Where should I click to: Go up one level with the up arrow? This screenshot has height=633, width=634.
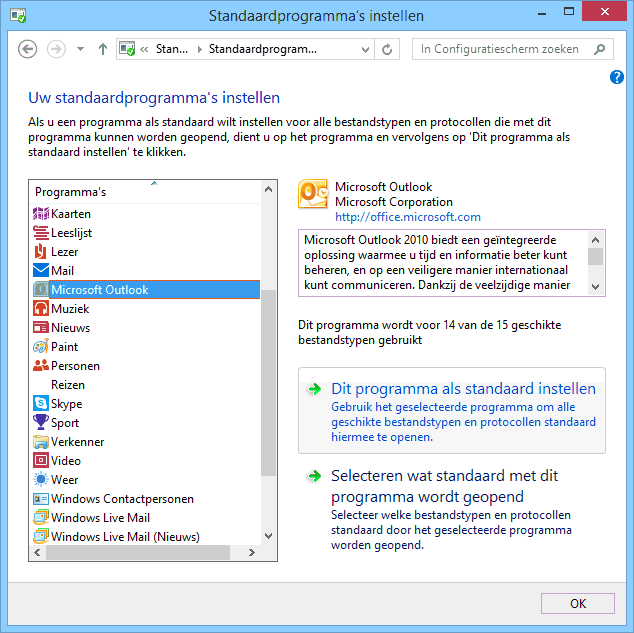tap(103, 49)
